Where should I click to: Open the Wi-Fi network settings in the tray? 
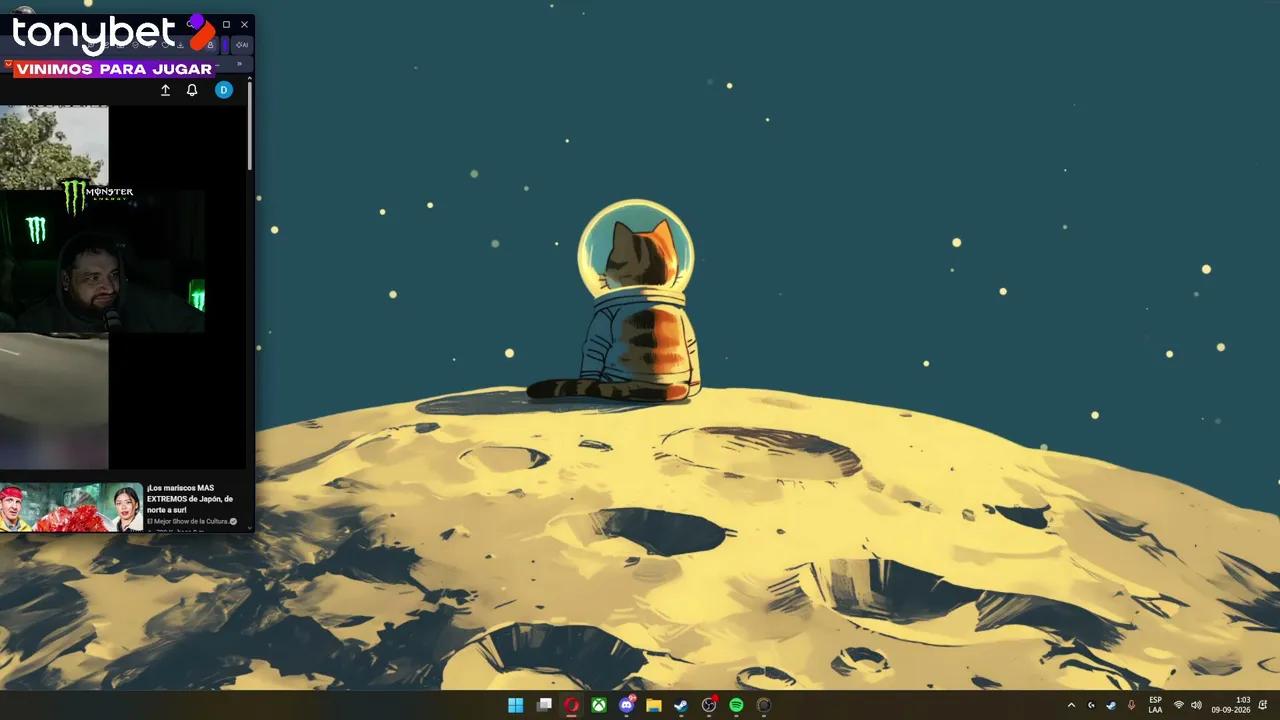click(1179, 705)
